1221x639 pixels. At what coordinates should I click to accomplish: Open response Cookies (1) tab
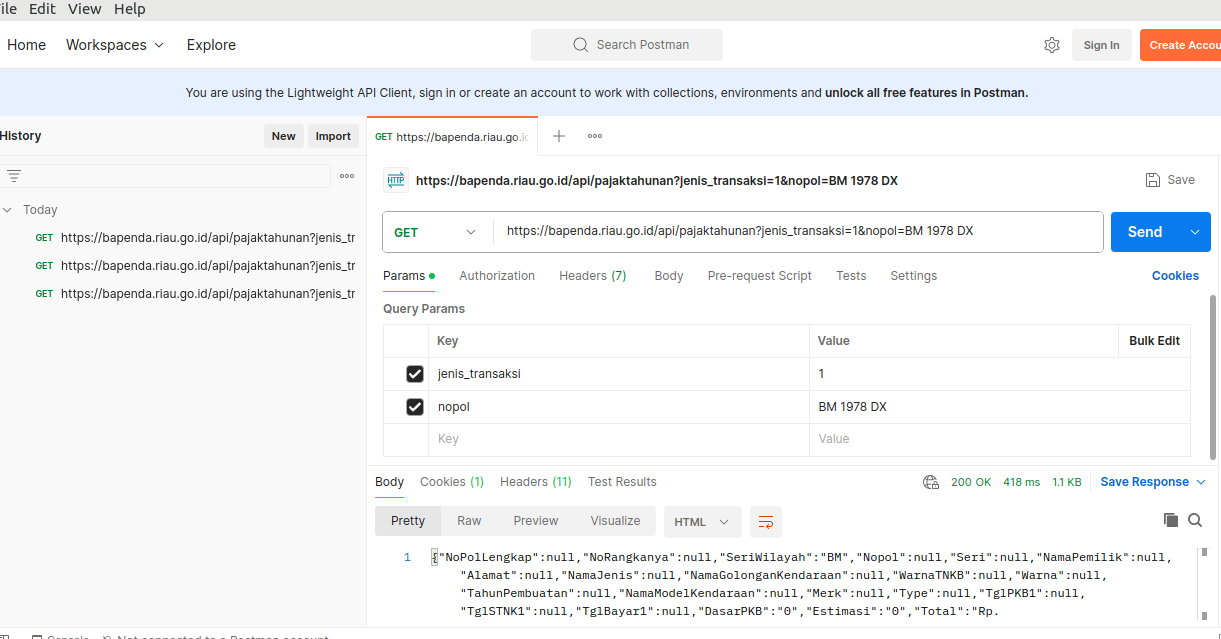452,482
